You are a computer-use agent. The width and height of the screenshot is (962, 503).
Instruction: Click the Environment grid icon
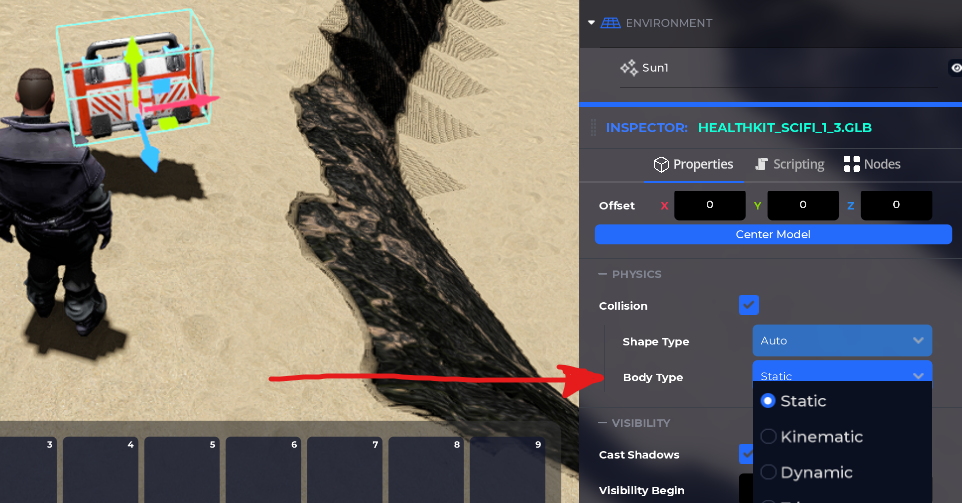609,23
